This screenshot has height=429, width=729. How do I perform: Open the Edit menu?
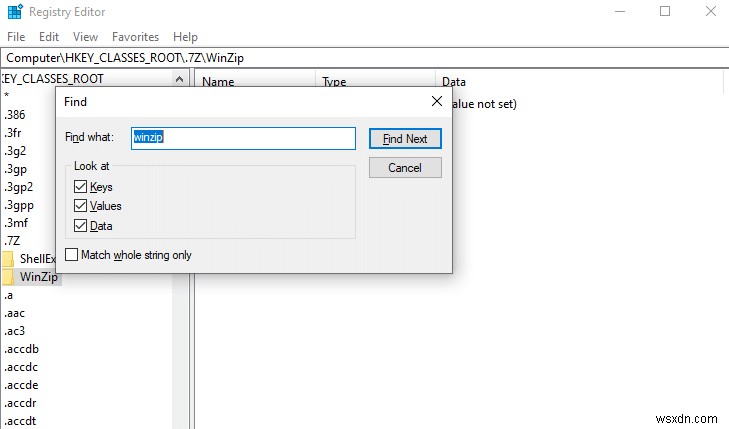pos(49,37)
